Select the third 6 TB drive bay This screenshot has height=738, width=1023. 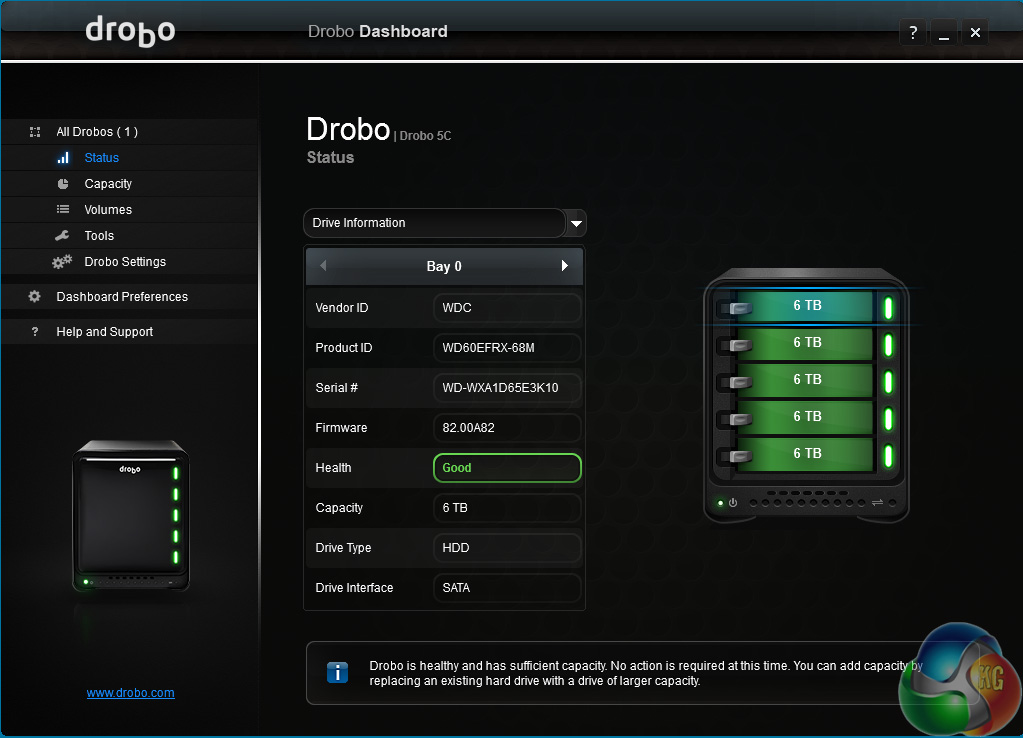coord(806,380)
